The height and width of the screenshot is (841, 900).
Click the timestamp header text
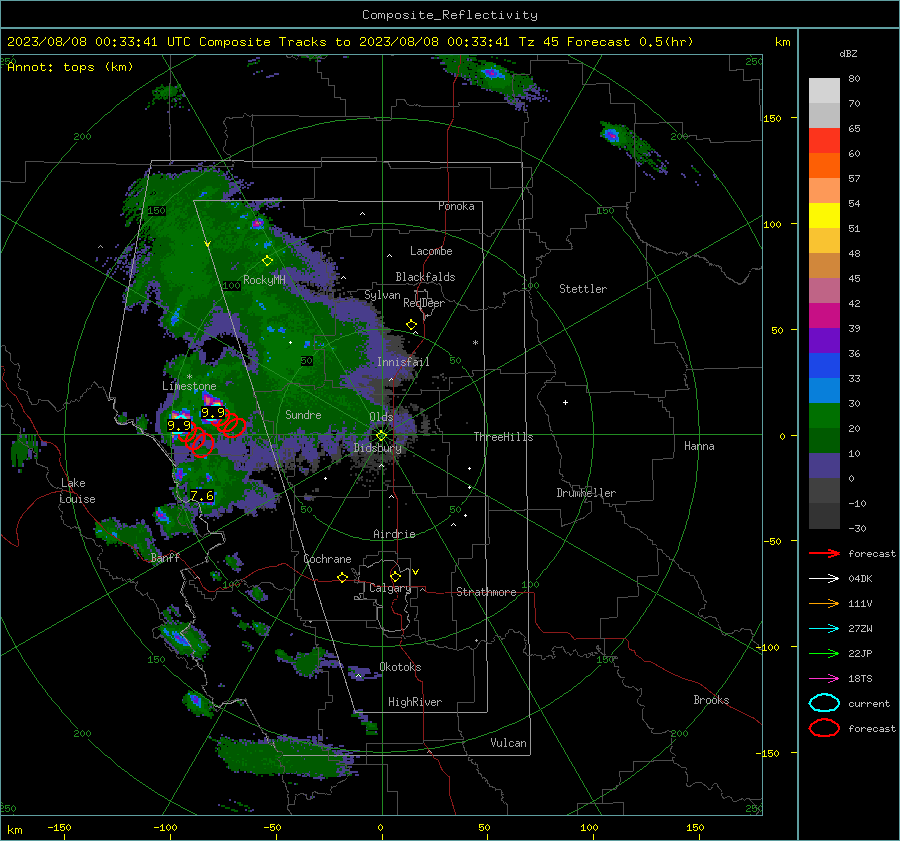click(x=350, y=42)
